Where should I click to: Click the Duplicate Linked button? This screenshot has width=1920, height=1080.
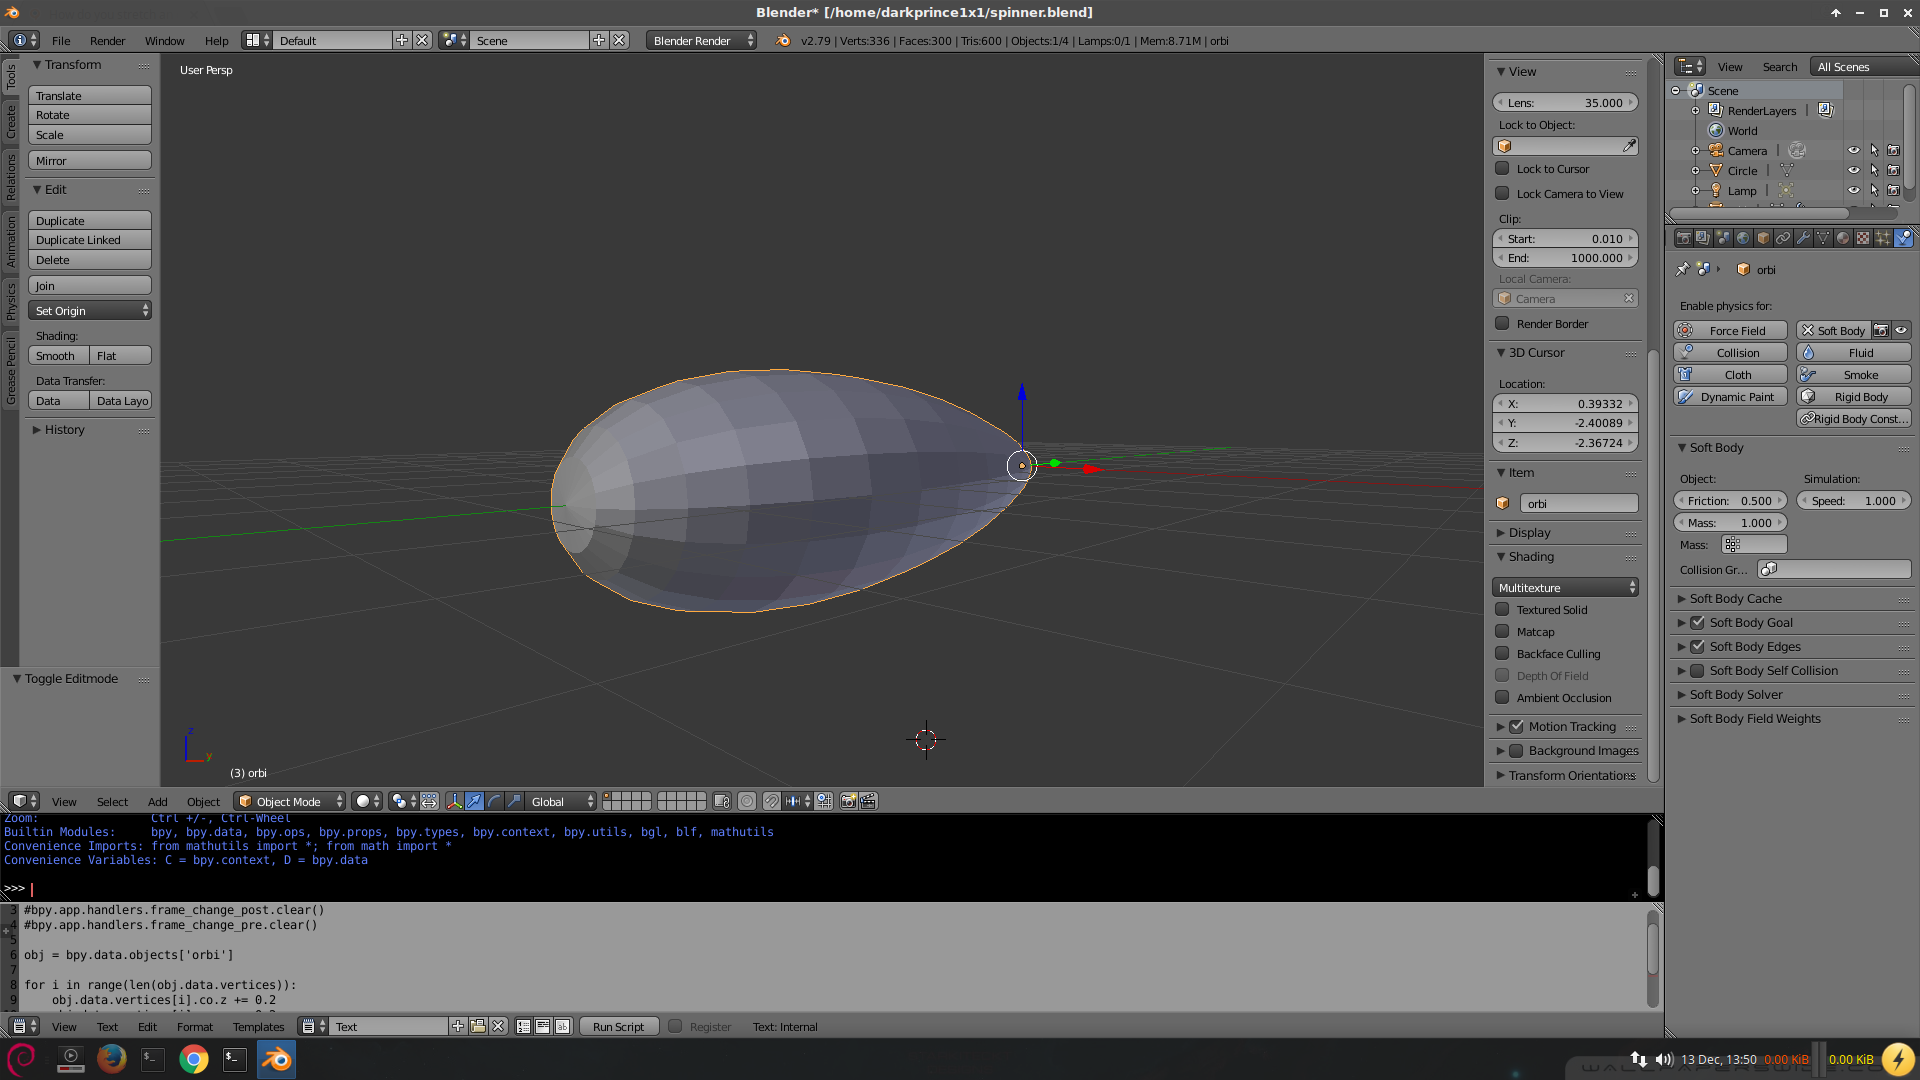coord(90,240)
